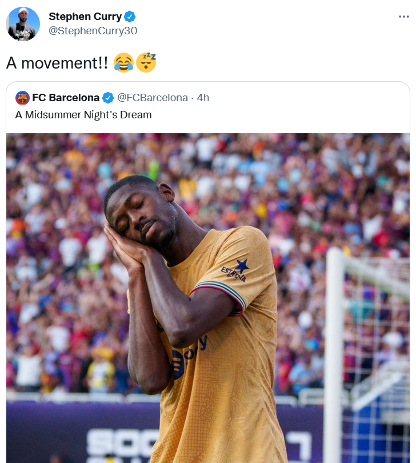Image resolution: width=416 pixels, height=463 pixels.
Task: Open the @FCBarcelona handle
Action: tap(153, 98)
